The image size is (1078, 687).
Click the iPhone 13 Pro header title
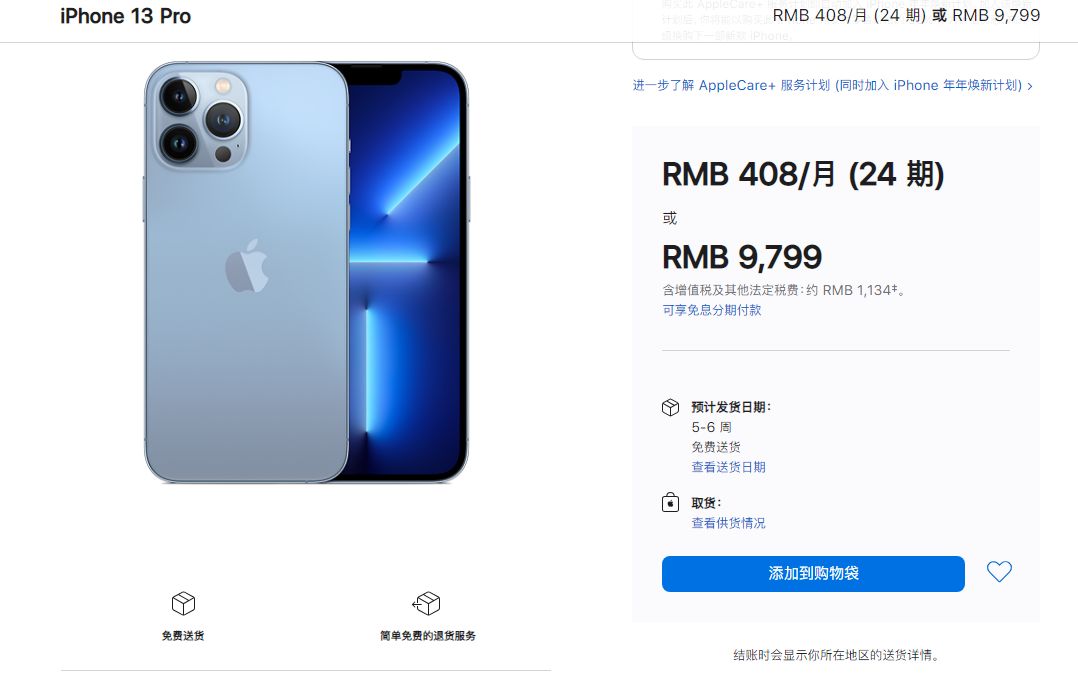125,16
